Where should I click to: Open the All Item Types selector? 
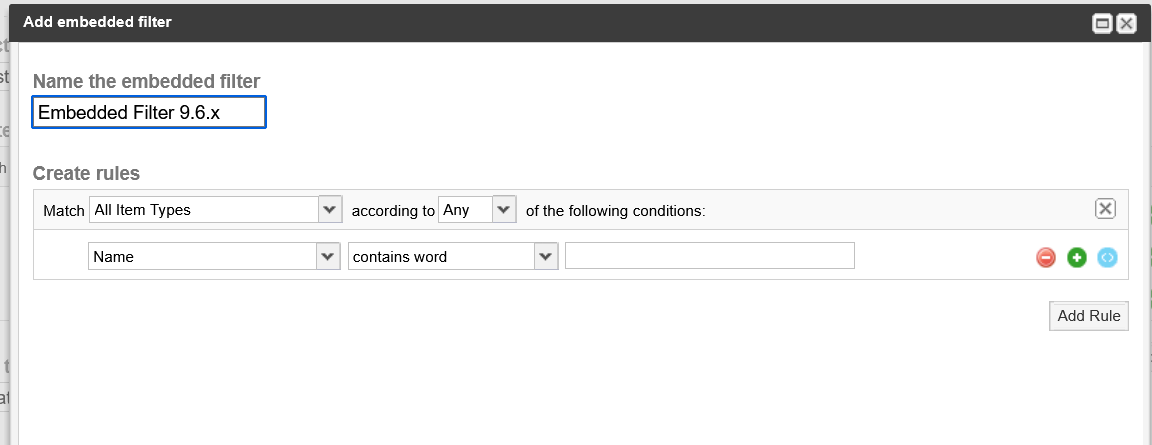point(215,209)
